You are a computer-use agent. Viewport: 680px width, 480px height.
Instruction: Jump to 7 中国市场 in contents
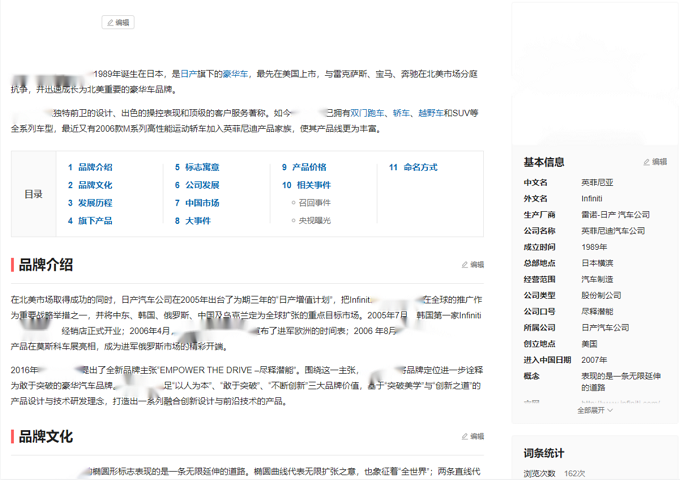197,203
